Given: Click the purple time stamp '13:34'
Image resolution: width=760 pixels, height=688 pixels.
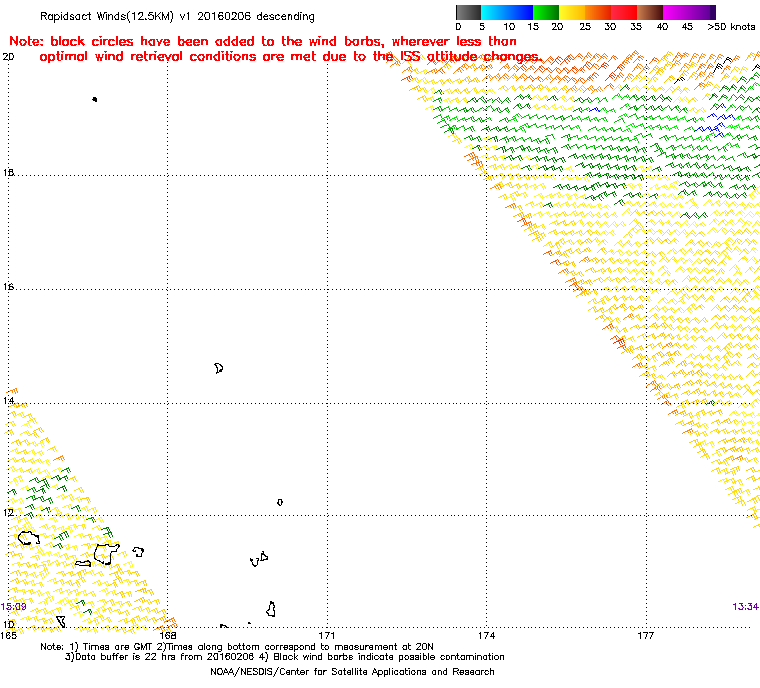Looking at the screenshot, I should (x=745, y=607).
